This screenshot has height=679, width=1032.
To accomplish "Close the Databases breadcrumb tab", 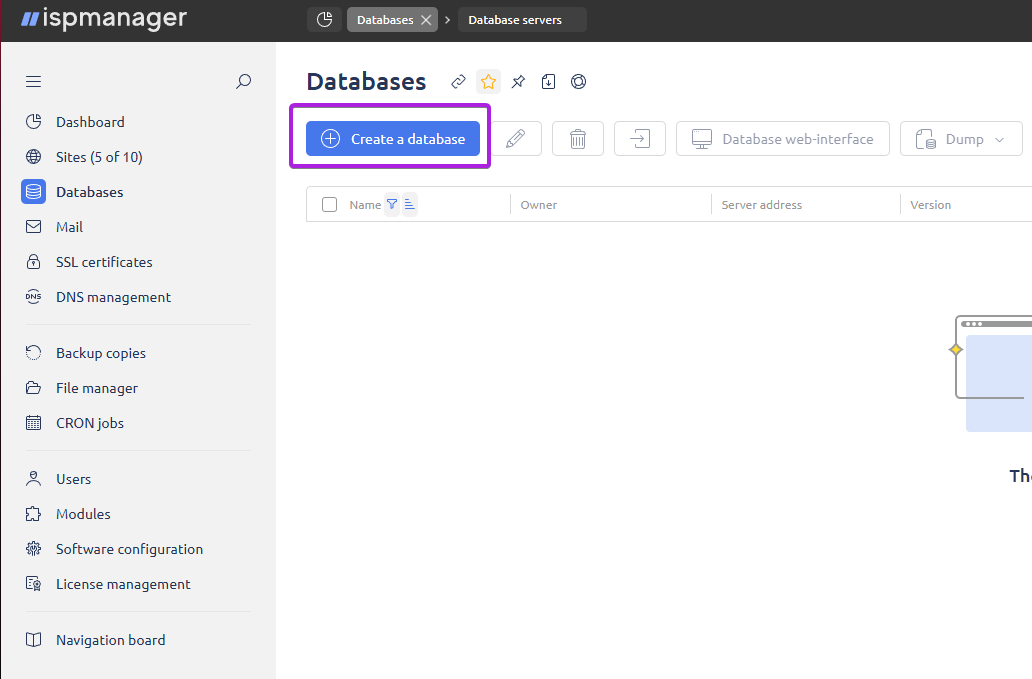I will pyautogui.click(x=424, y=19).
